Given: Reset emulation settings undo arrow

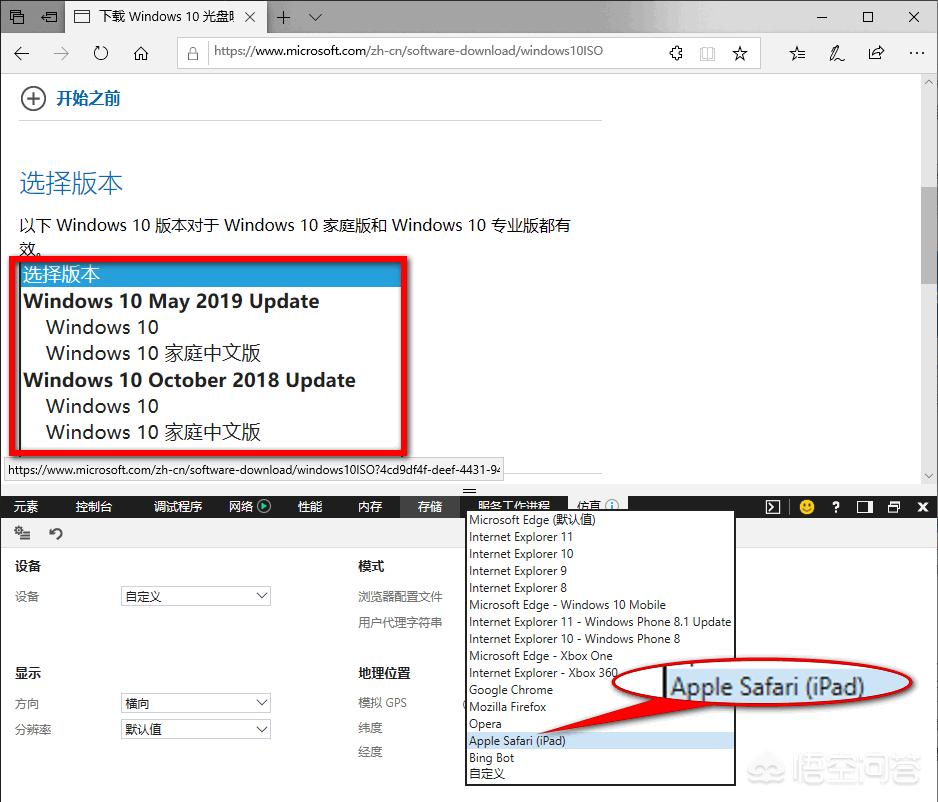Looking at the screenshot, I should point(56,533).
